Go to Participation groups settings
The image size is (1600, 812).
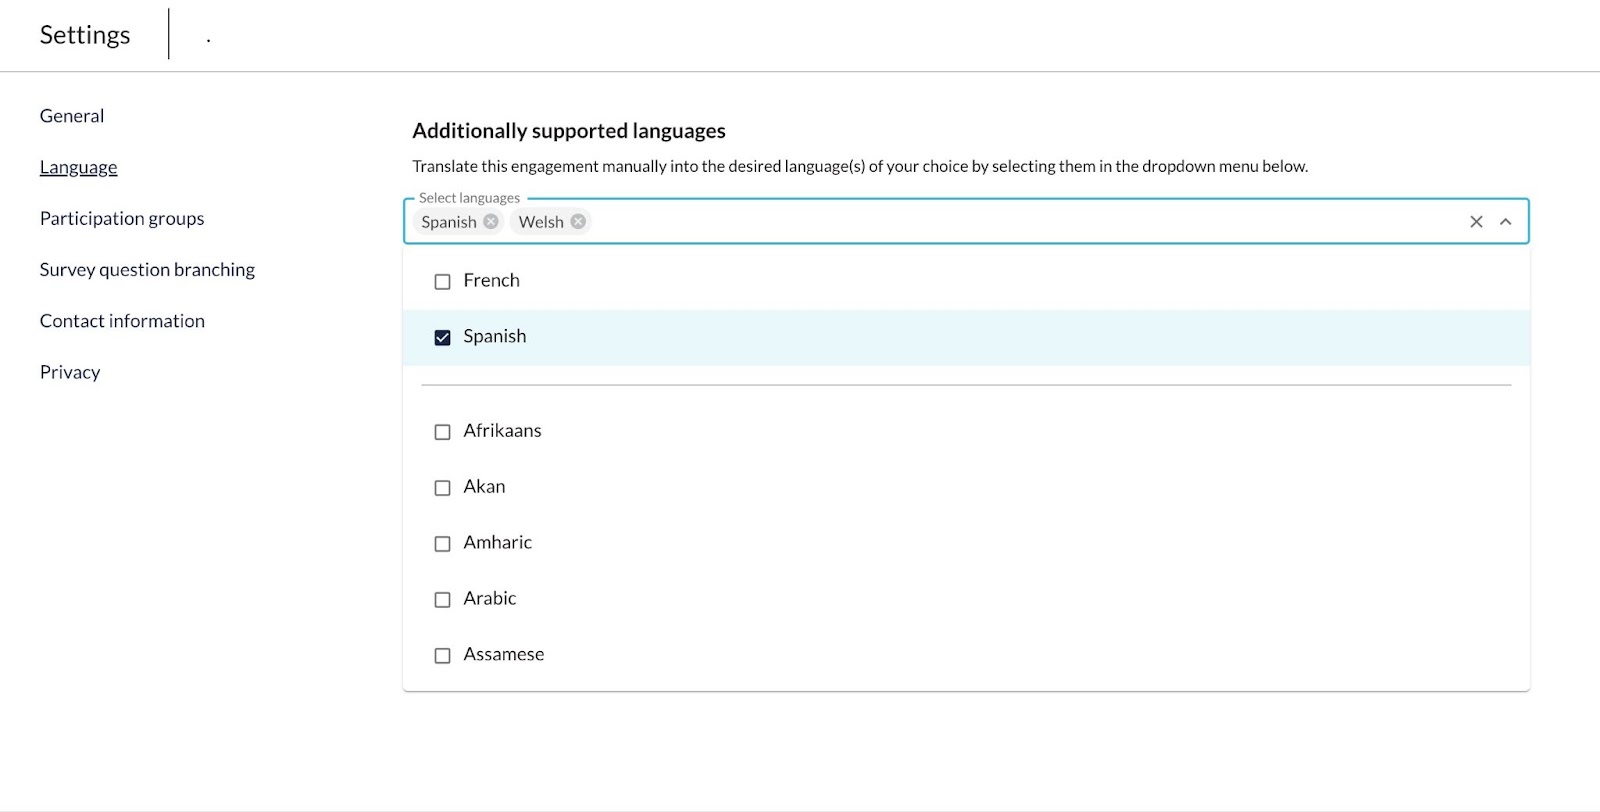tap(122, 218)
